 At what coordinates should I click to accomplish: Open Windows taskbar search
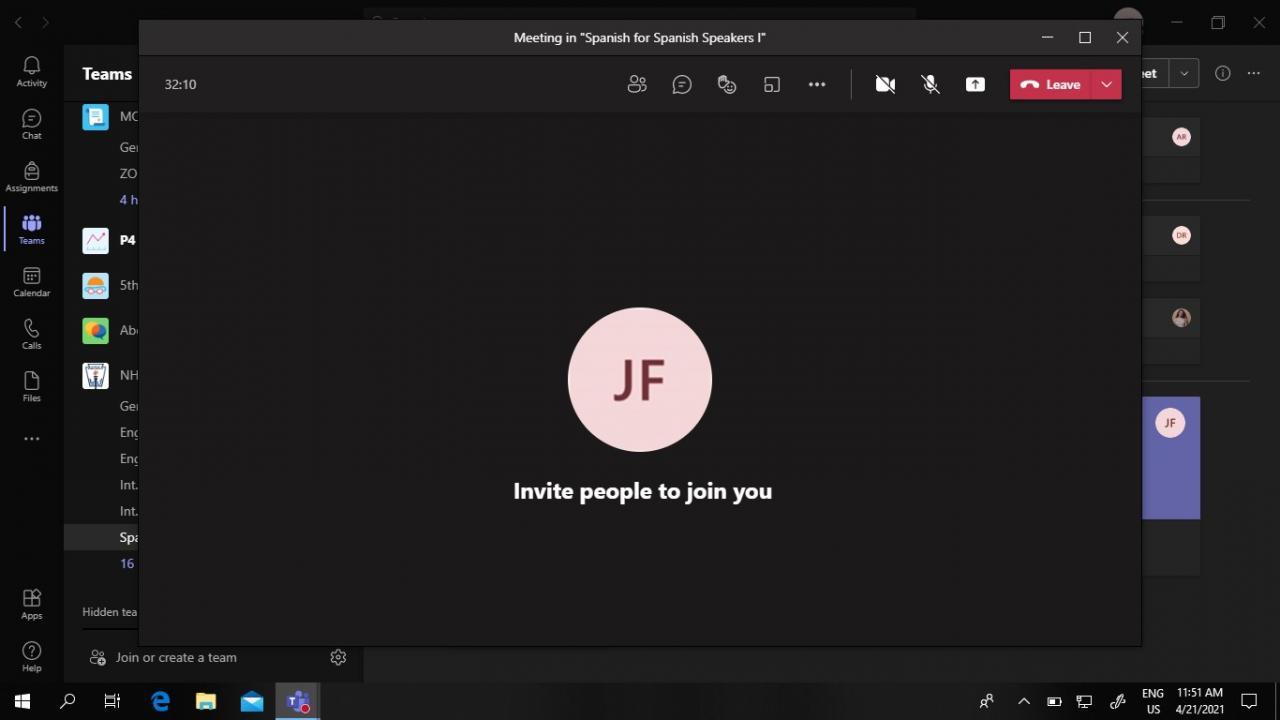(x=68, y=701)
